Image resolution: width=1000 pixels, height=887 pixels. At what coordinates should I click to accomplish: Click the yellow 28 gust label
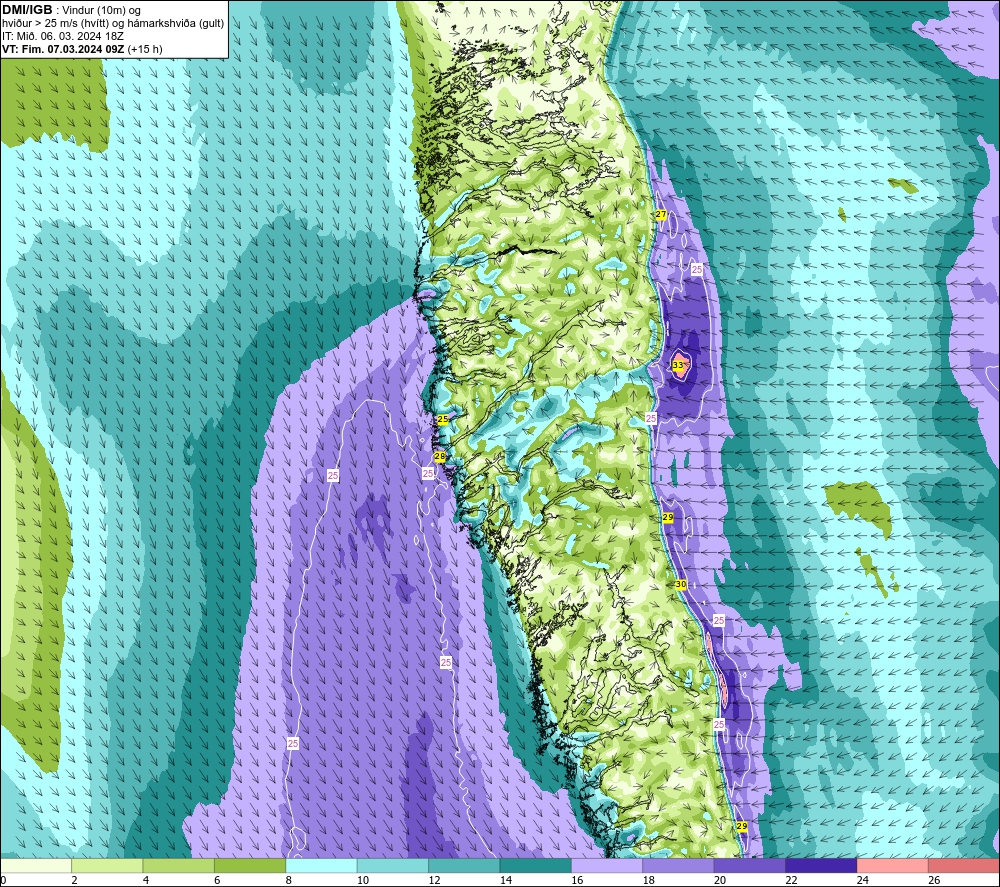coord(439,457)
